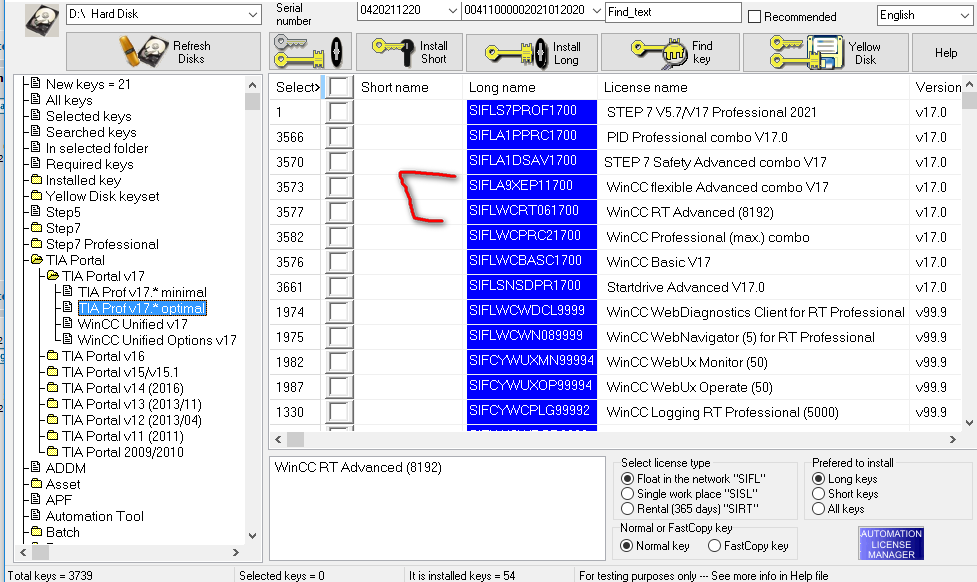Image resolution: width=977 pixels, height=582 pixels.
Task: Select Rental (365 days) "SIRT" option
Action: 627,509
